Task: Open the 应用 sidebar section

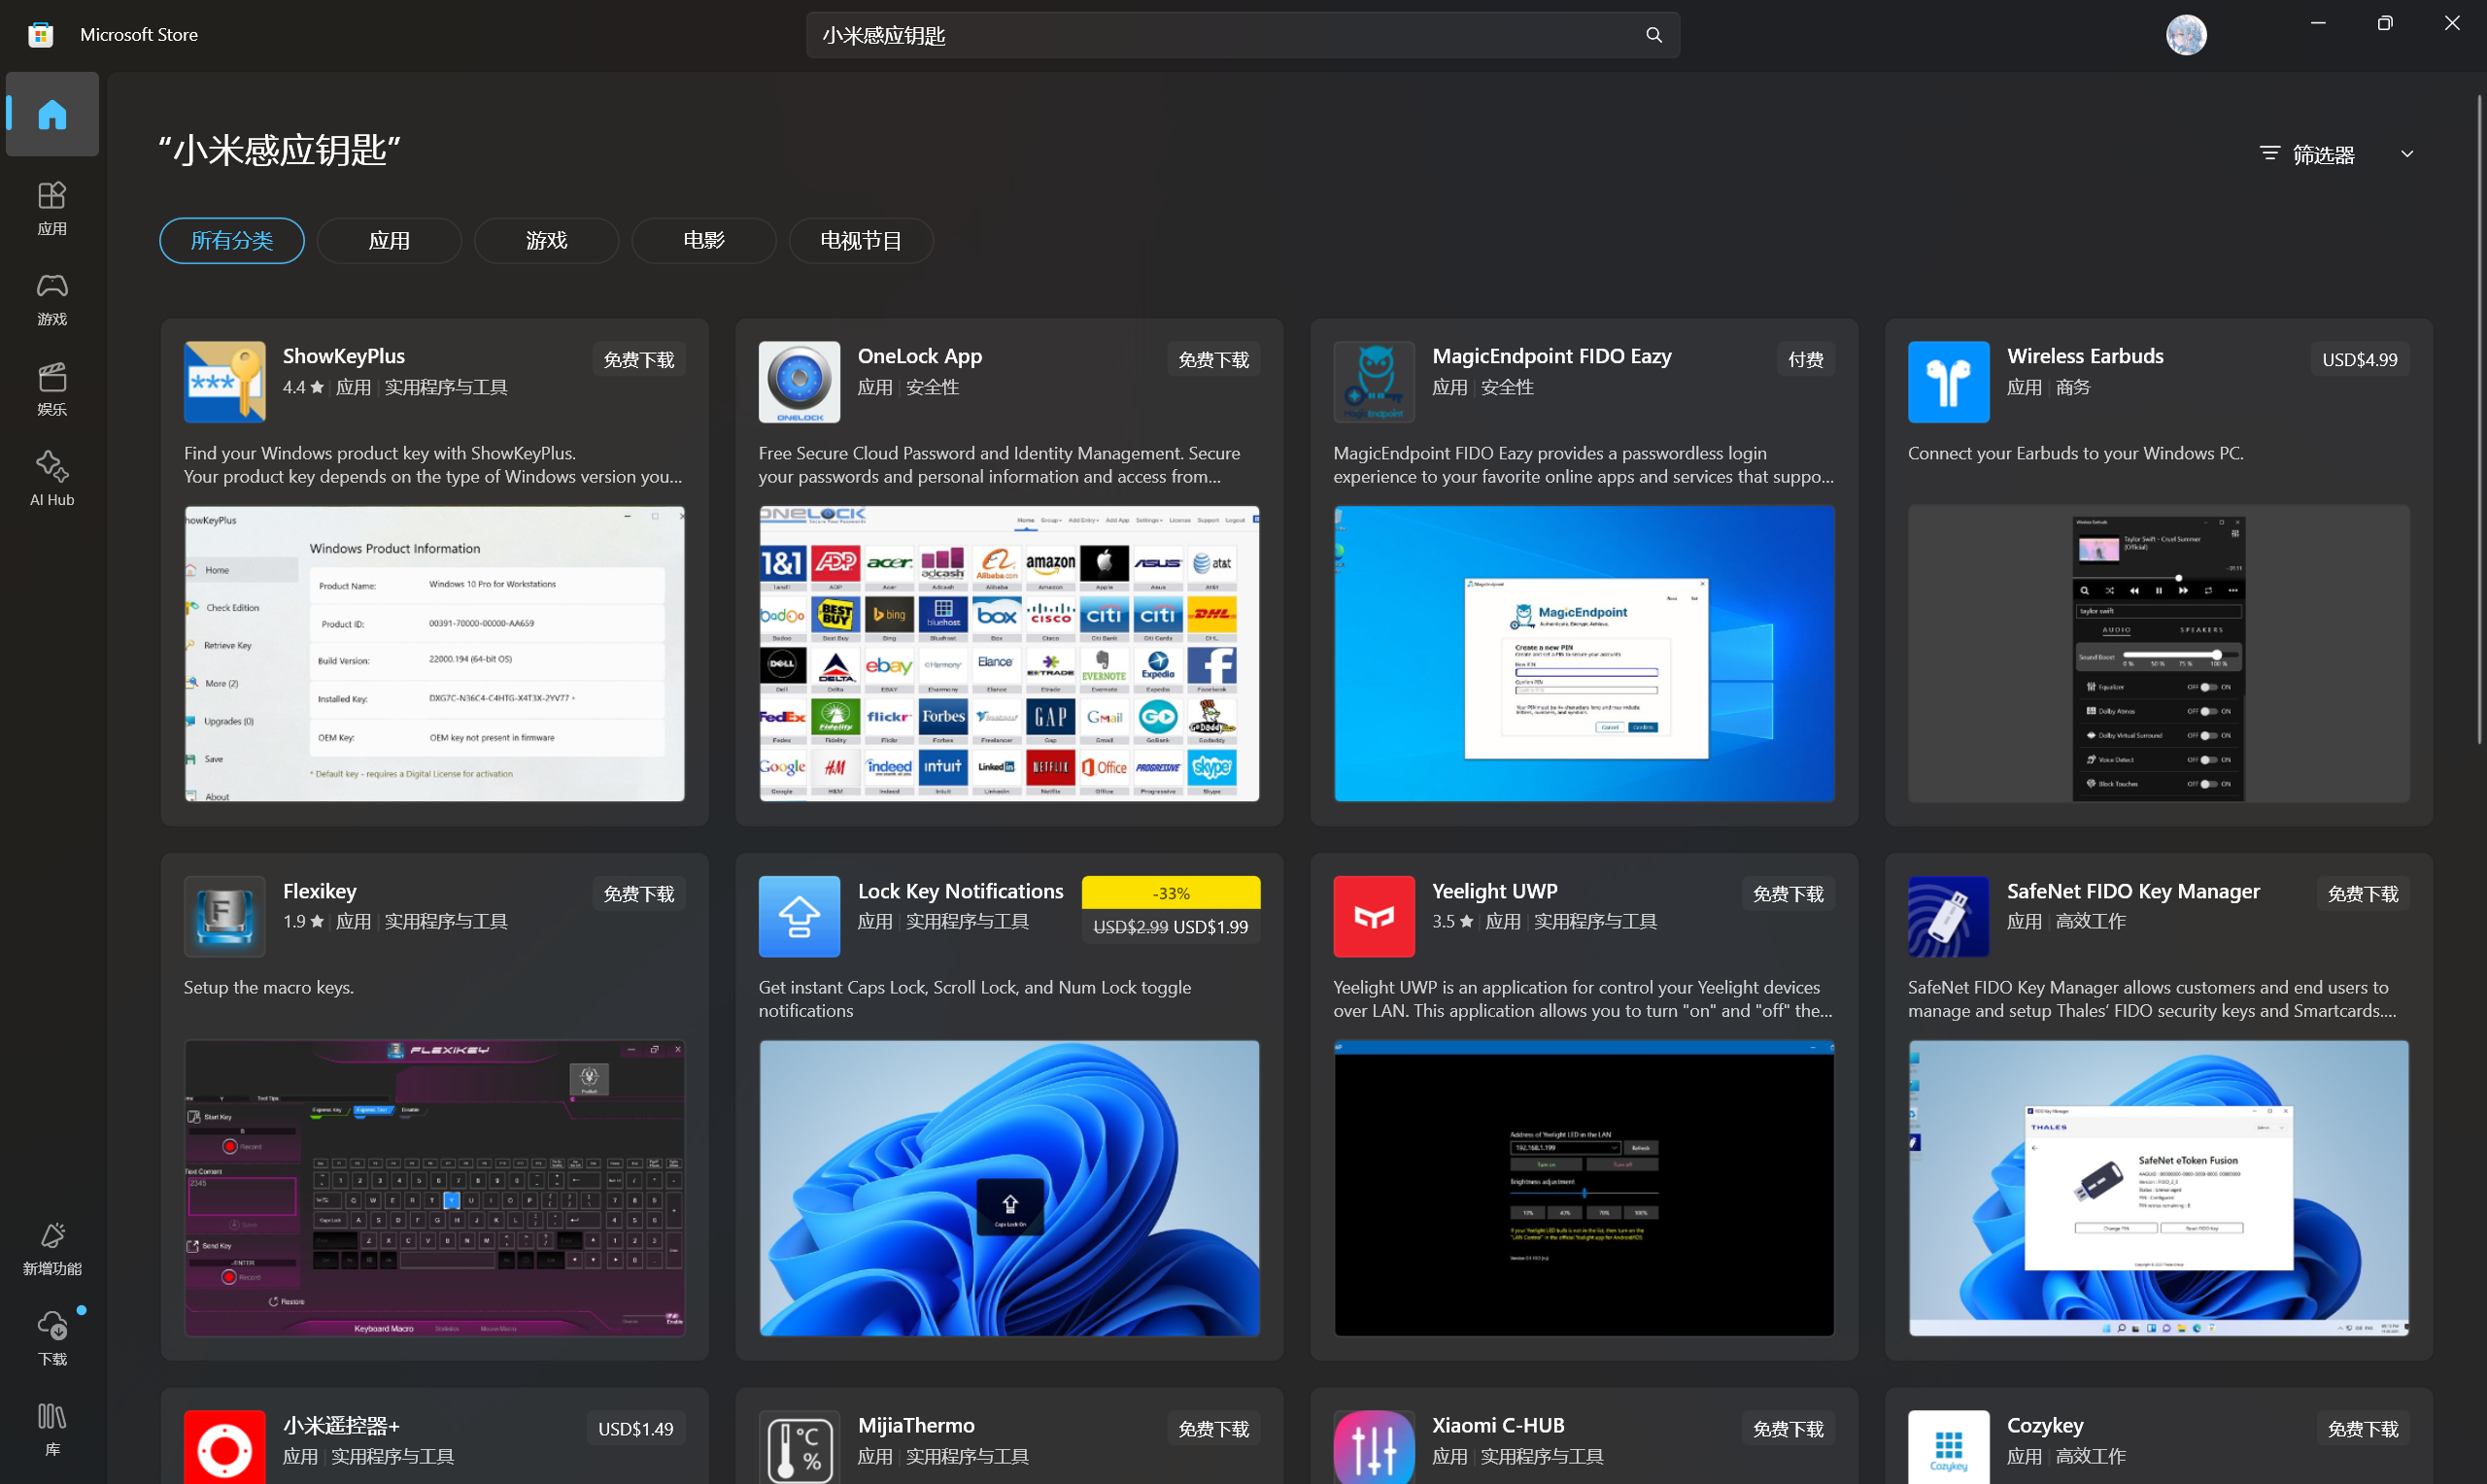Action: click(x=52, y=208)
